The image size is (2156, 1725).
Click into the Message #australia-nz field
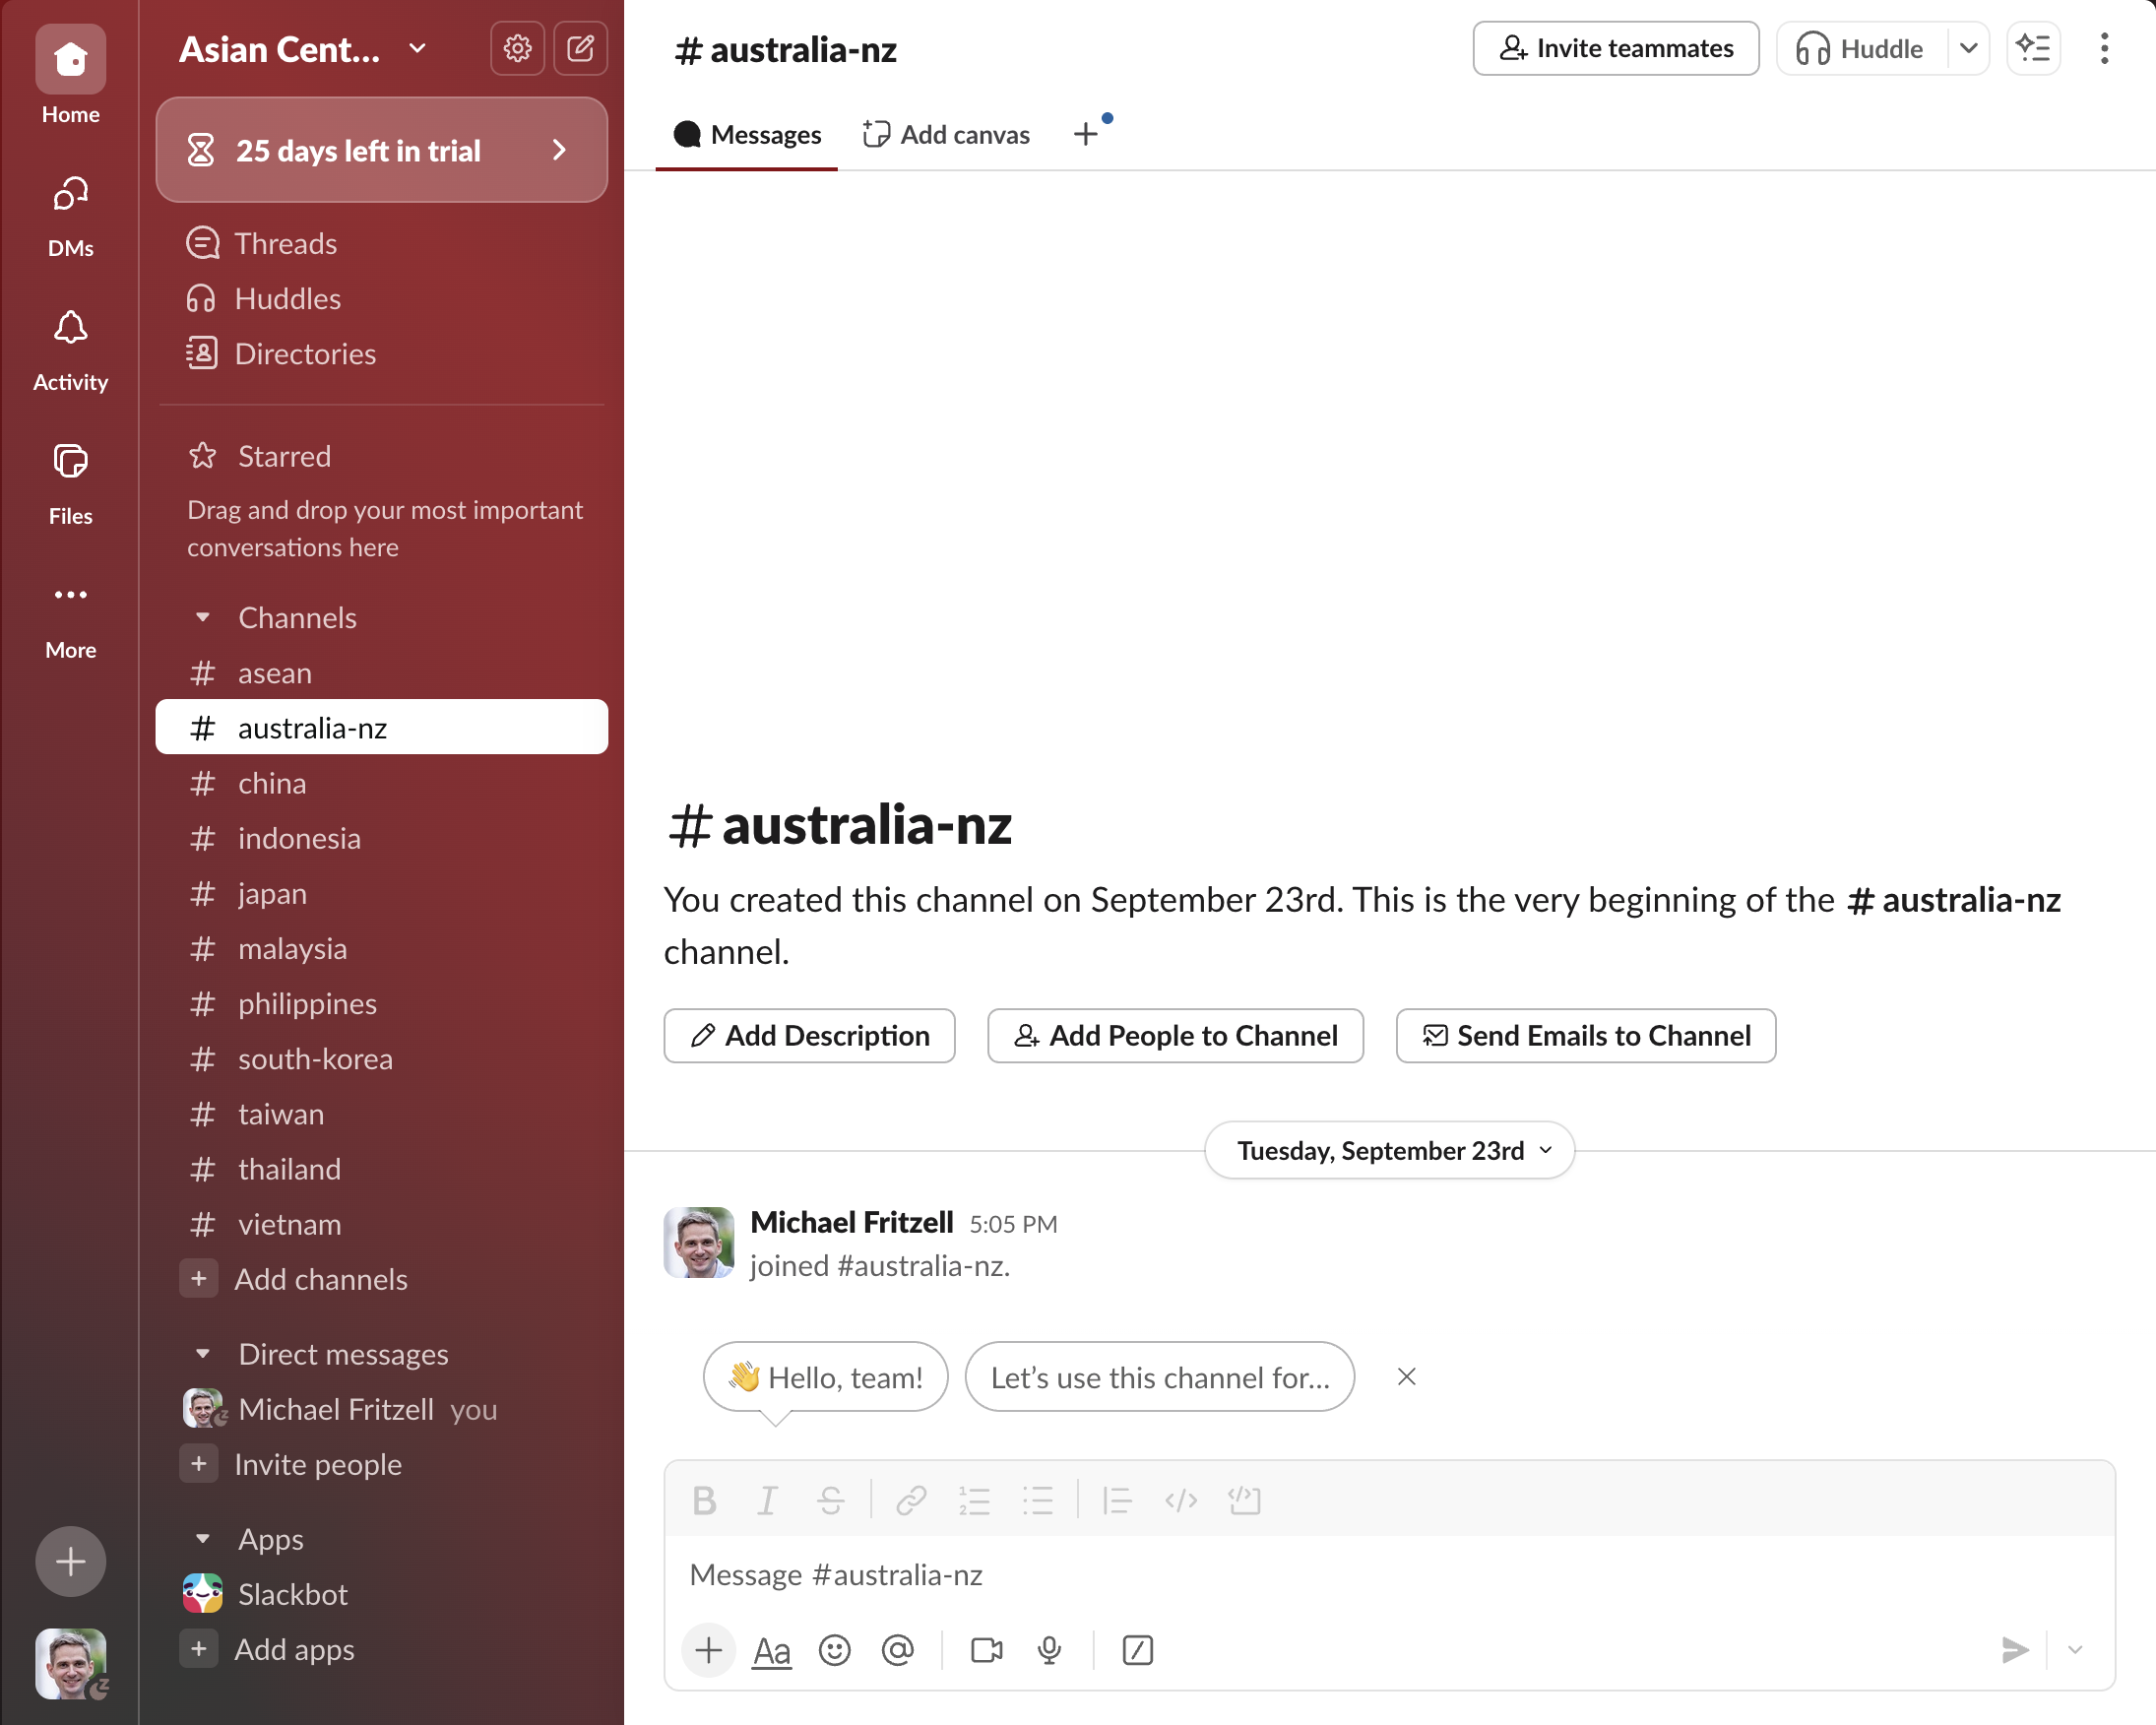pos(1388,1575)
